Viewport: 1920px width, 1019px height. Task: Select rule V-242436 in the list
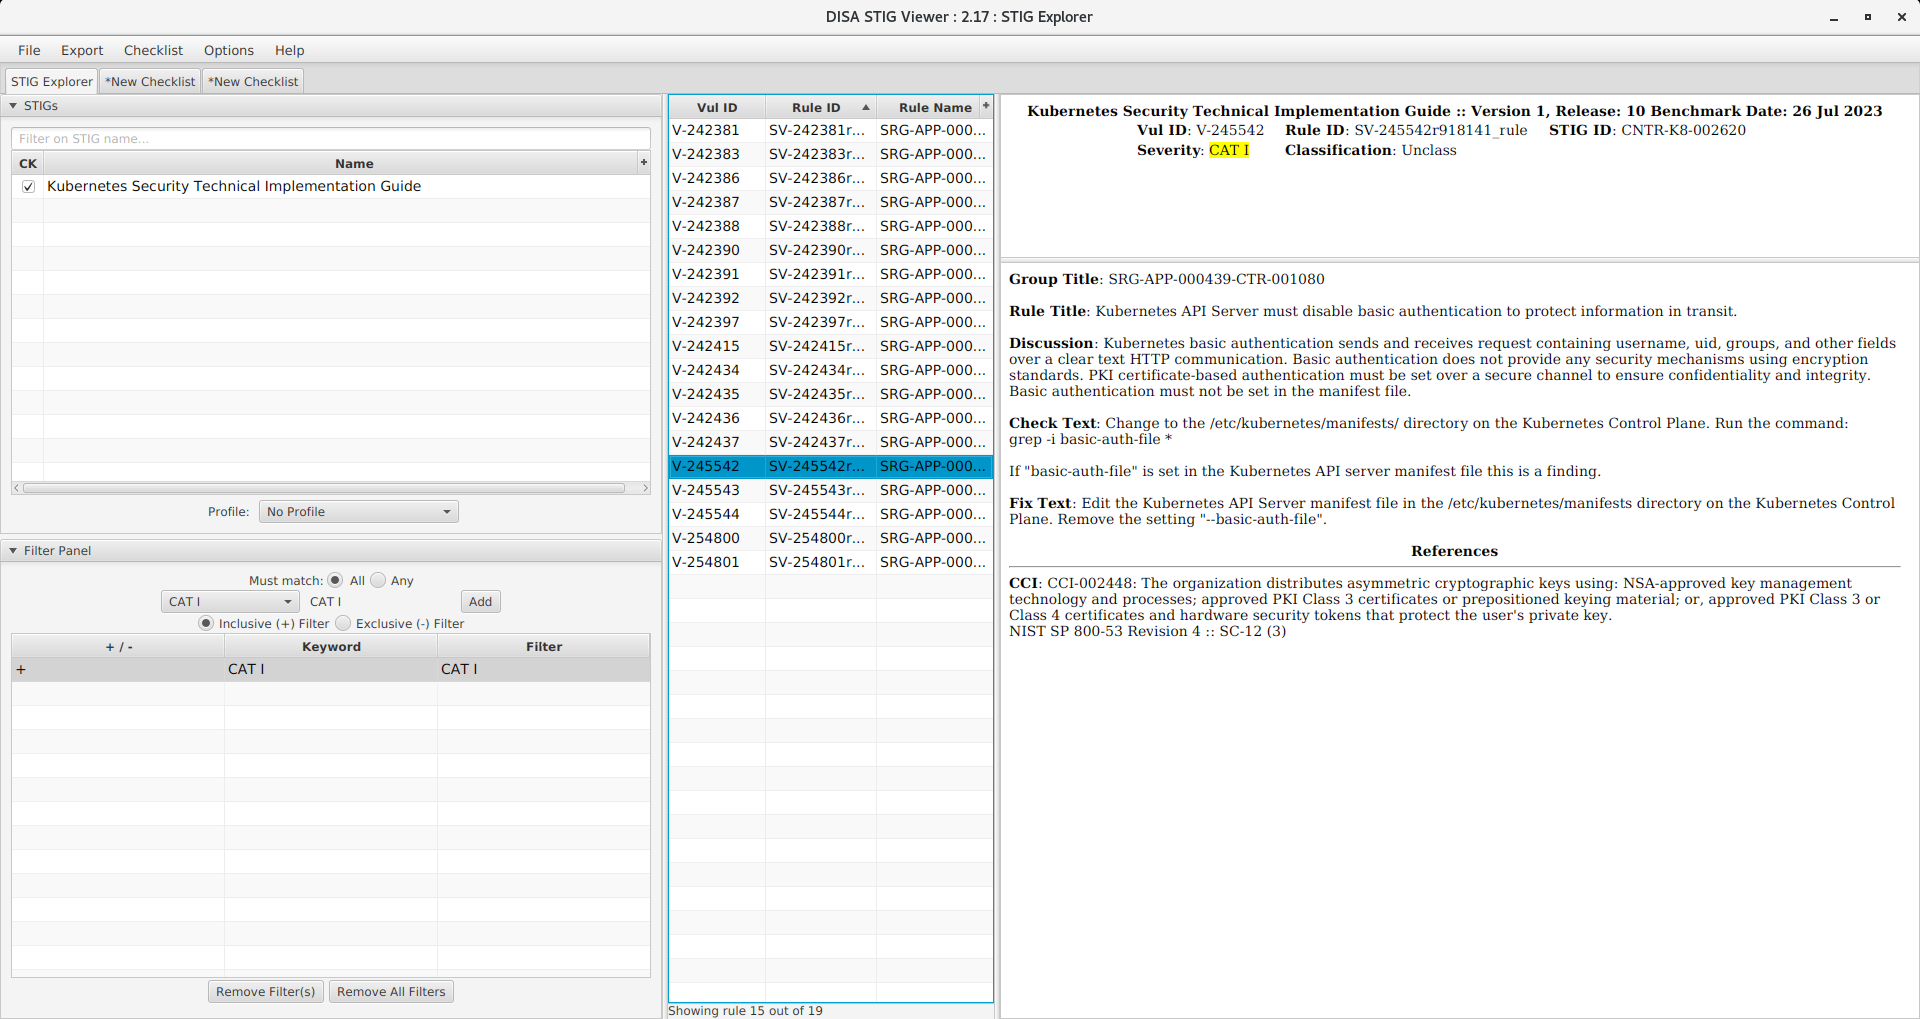[x=706, y=418]
